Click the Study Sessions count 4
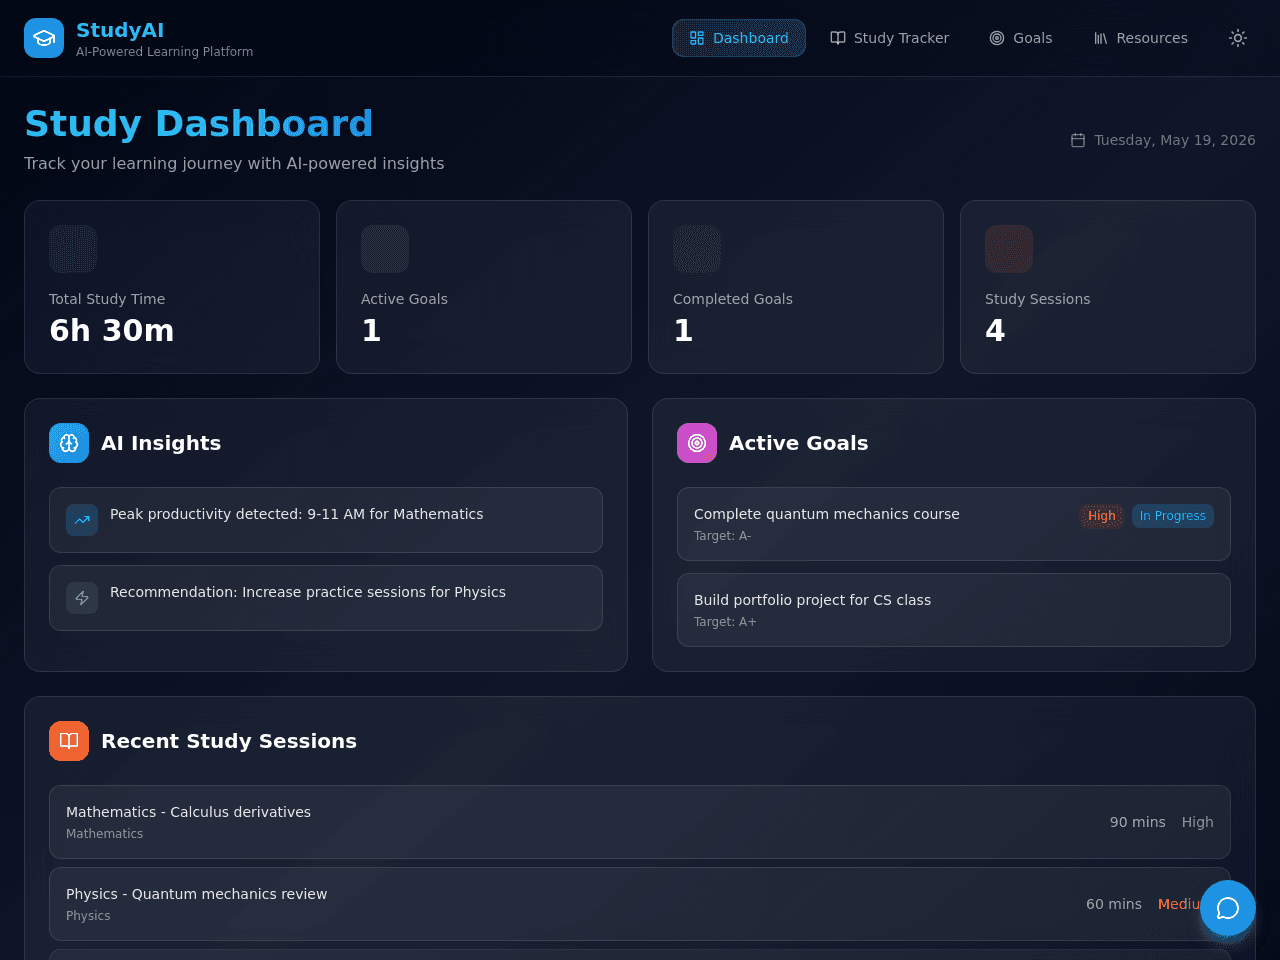 pyautogui.click(x=995, y=330)
